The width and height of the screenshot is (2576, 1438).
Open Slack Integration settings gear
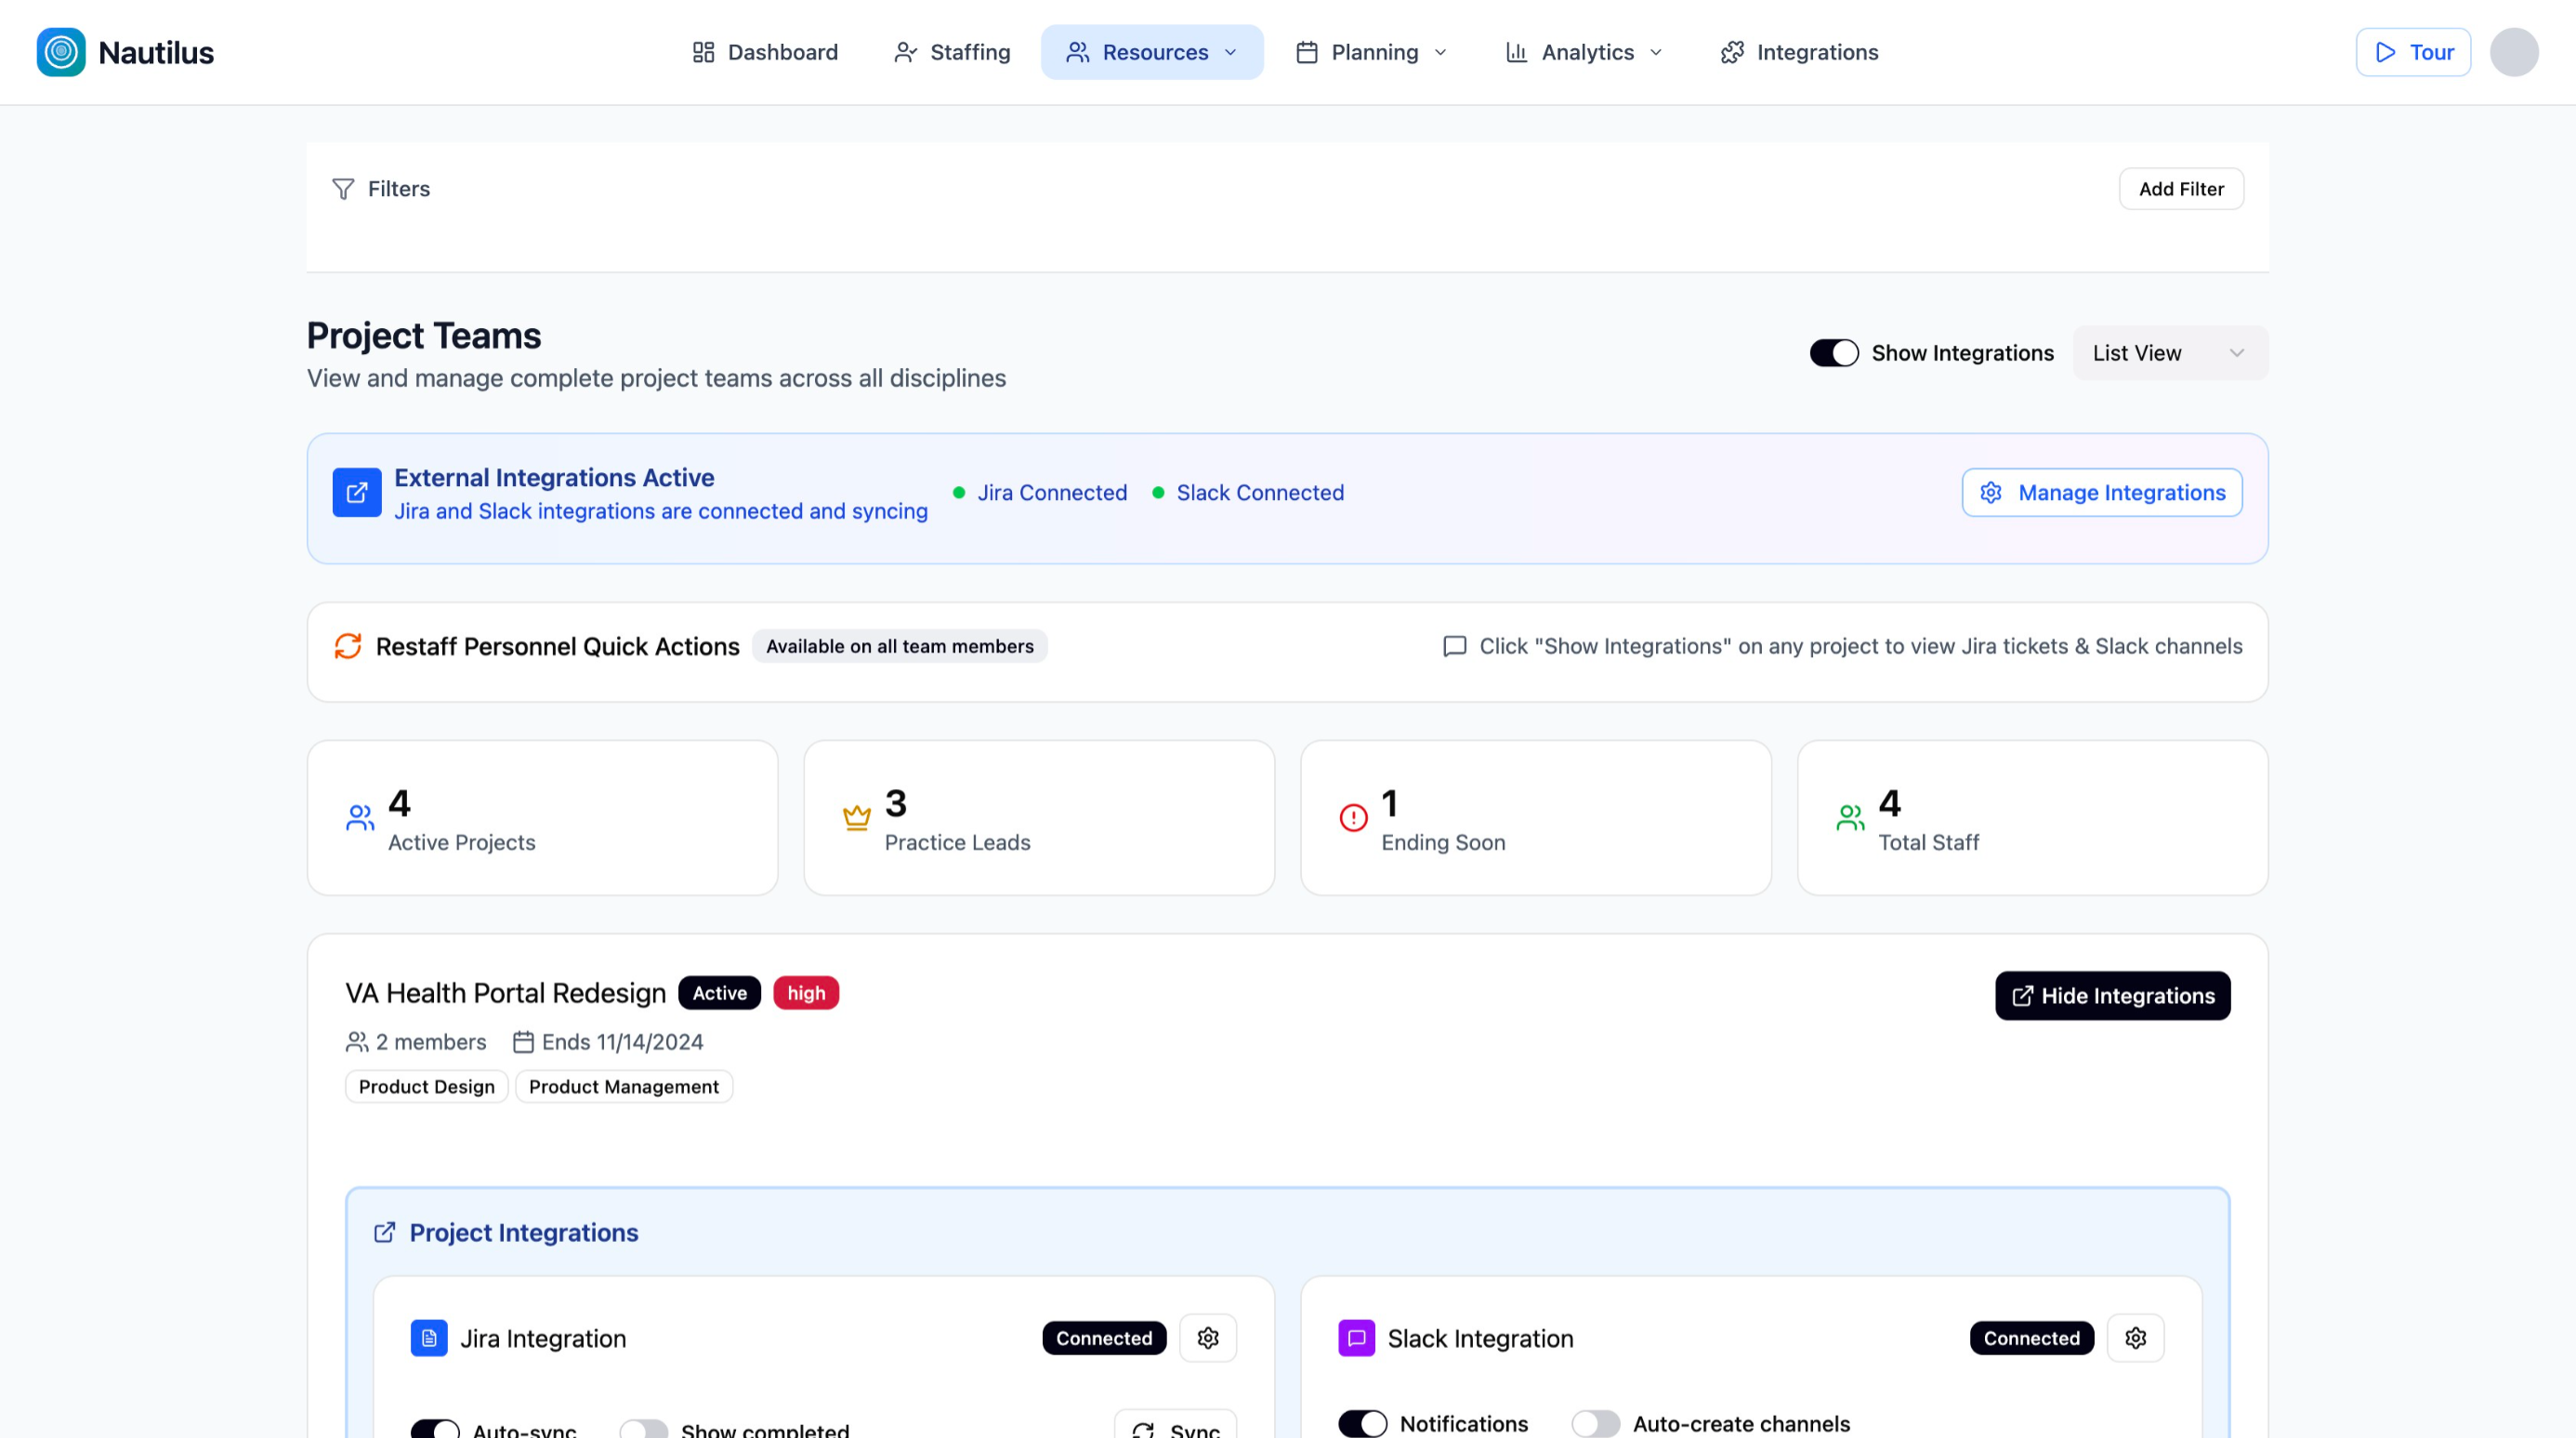point(2135,1338)
